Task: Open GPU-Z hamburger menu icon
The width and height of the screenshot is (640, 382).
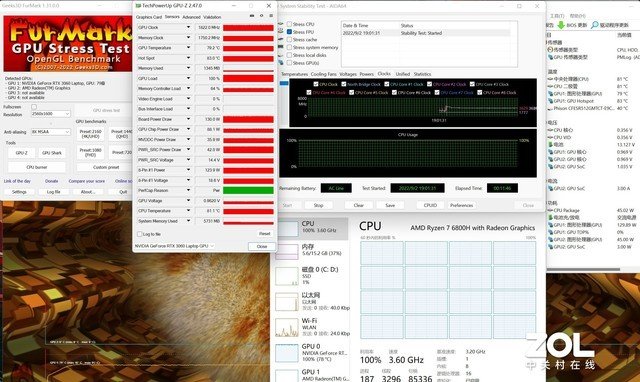Action: tap(271, 16)
